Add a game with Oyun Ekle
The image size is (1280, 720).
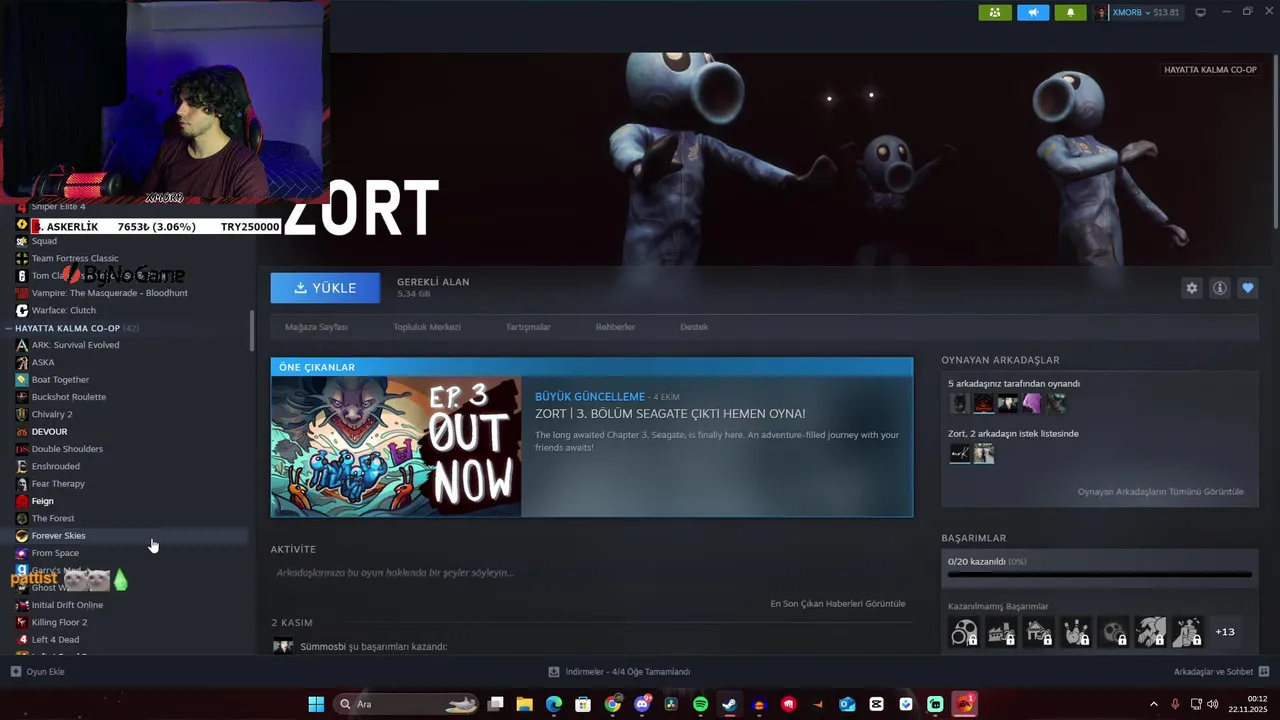[x=38, y=672]
